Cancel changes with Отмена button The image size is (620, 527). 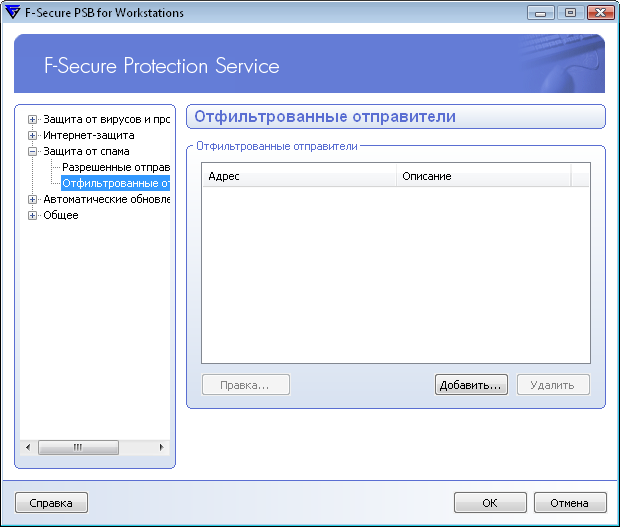point(570,502)
